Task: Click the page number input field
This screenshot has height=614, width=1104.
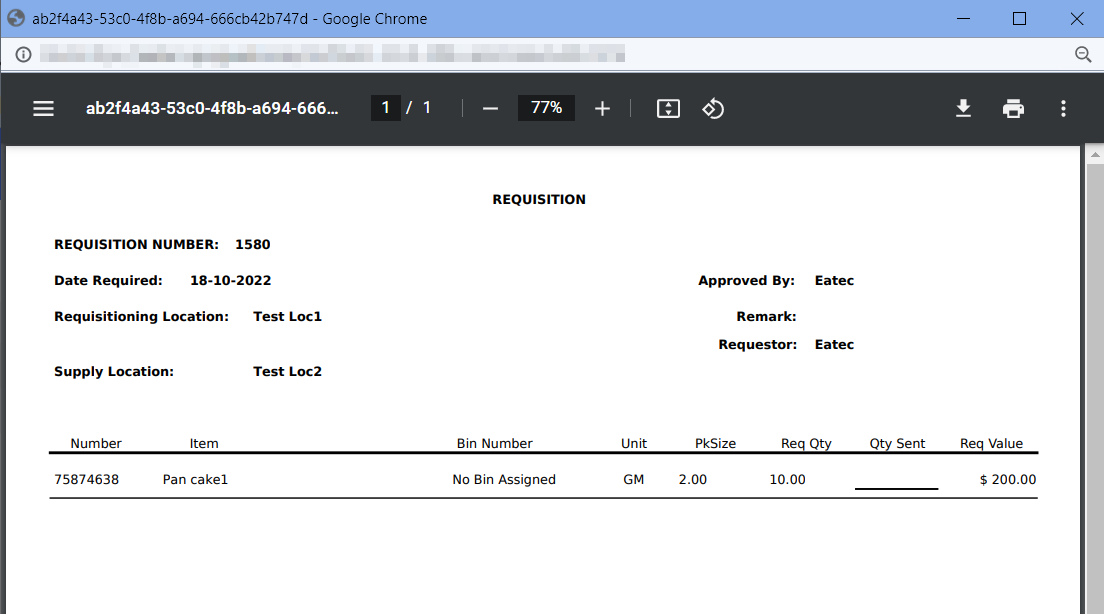Action: click(x=385, y=108)
